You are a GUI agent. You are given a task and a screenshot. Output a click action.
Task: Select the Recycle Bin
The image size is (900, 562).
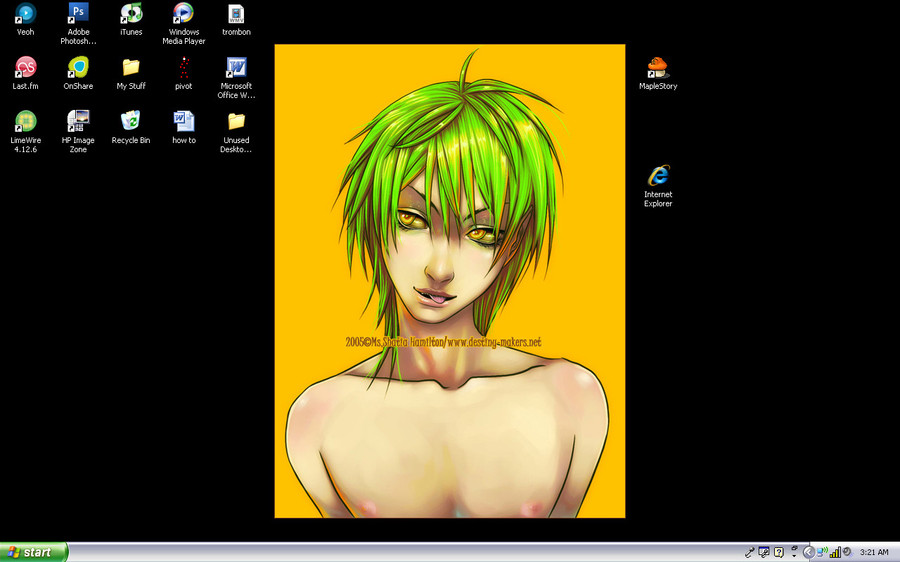coord(131,127)
